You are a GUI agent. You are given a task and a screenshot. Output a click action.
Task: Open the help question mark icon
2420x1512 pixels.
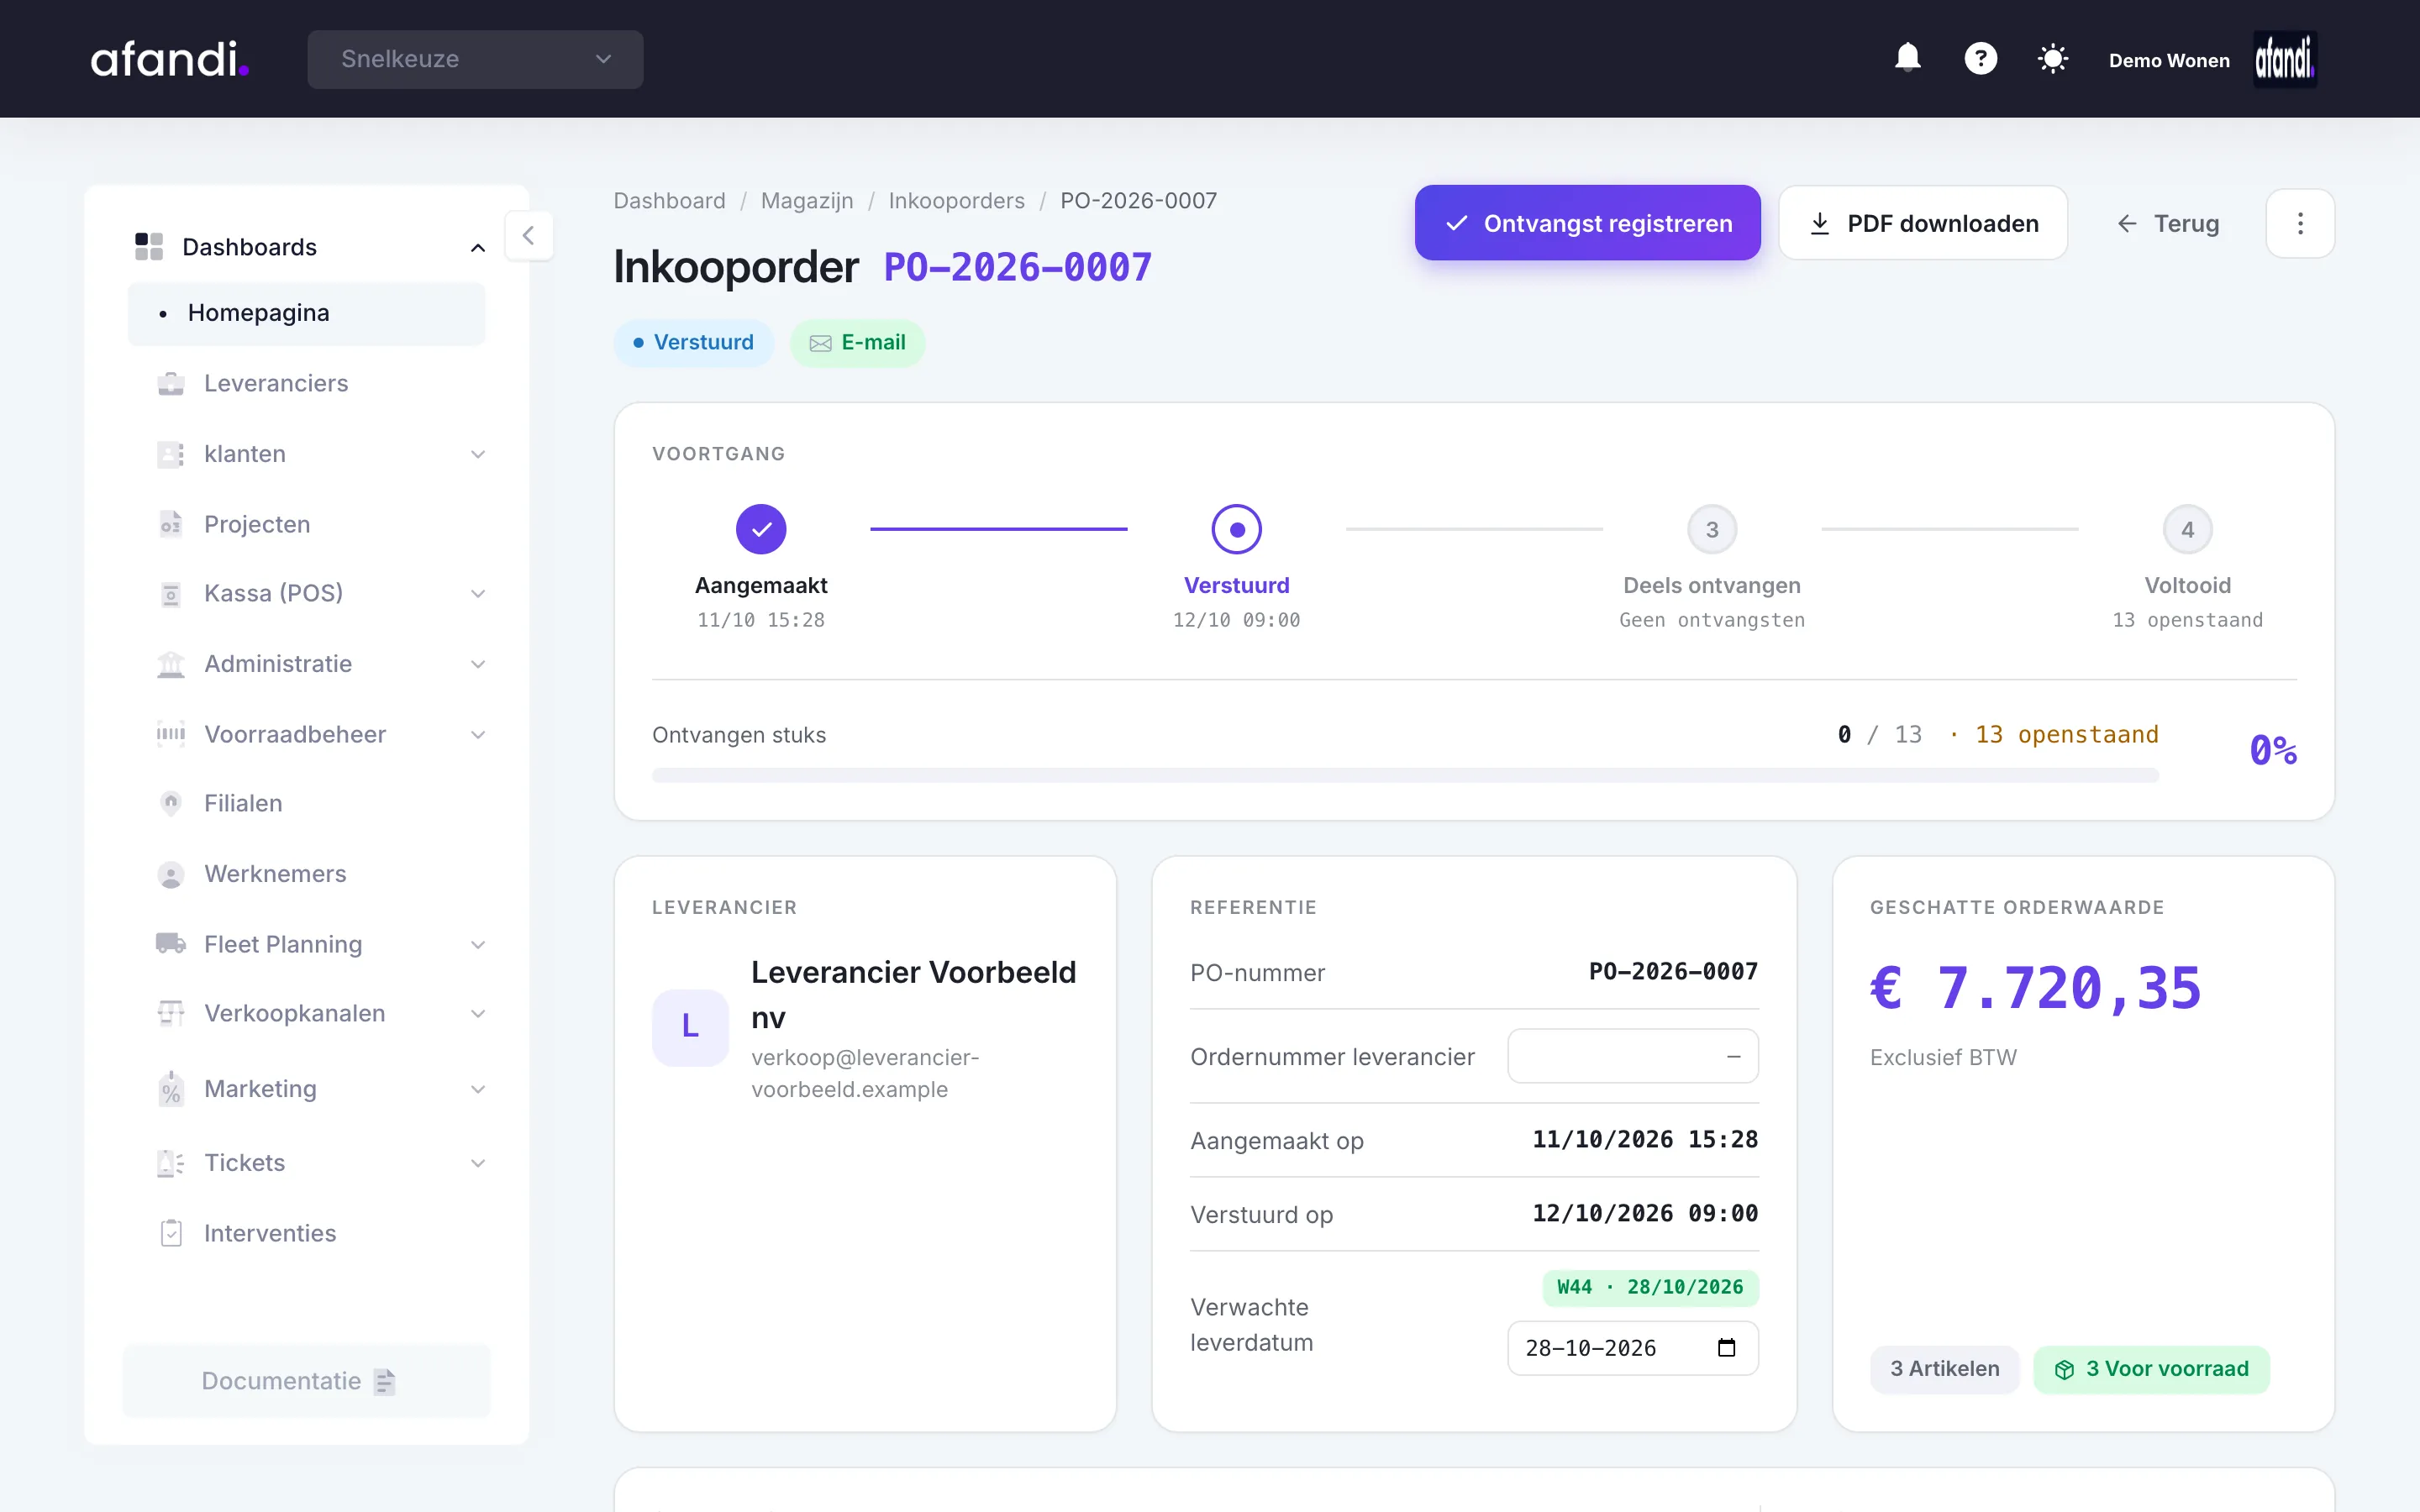click(1980, 58)
